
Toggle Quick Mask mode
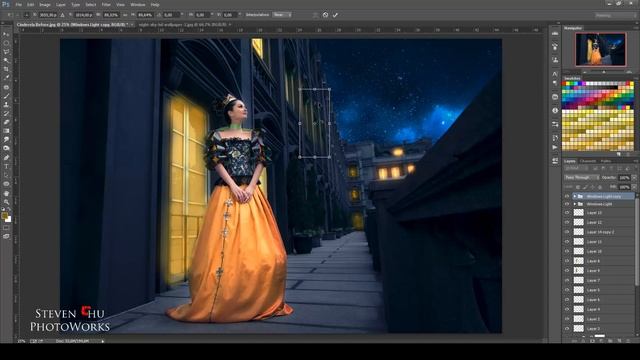pos(6,228)
